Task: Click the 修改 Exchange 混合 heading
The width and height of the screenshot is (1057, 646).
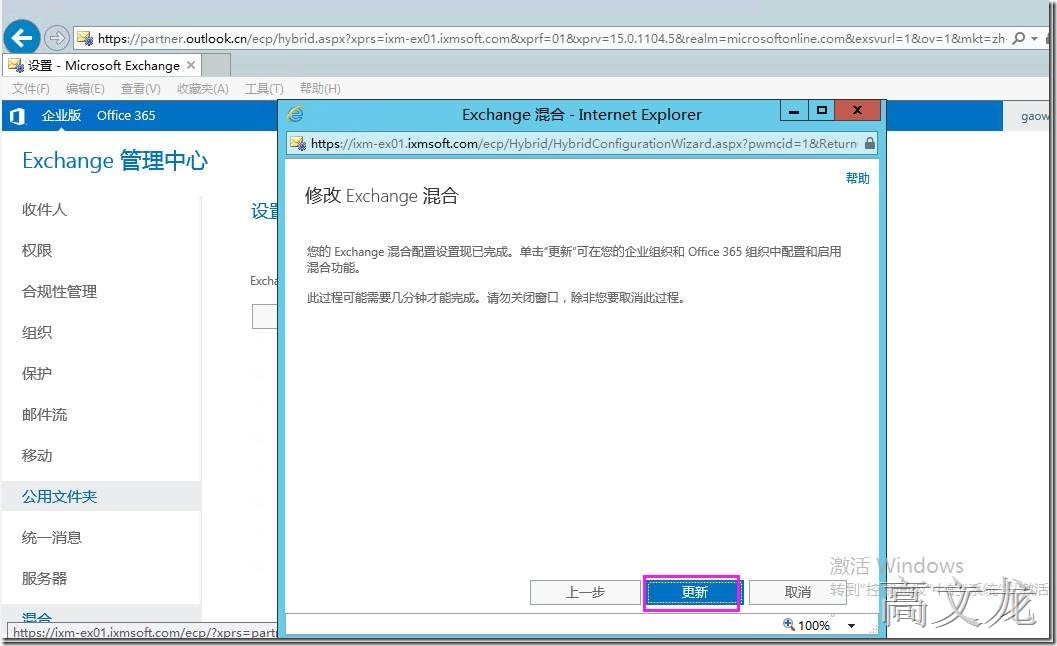Action: coord(382,196)
